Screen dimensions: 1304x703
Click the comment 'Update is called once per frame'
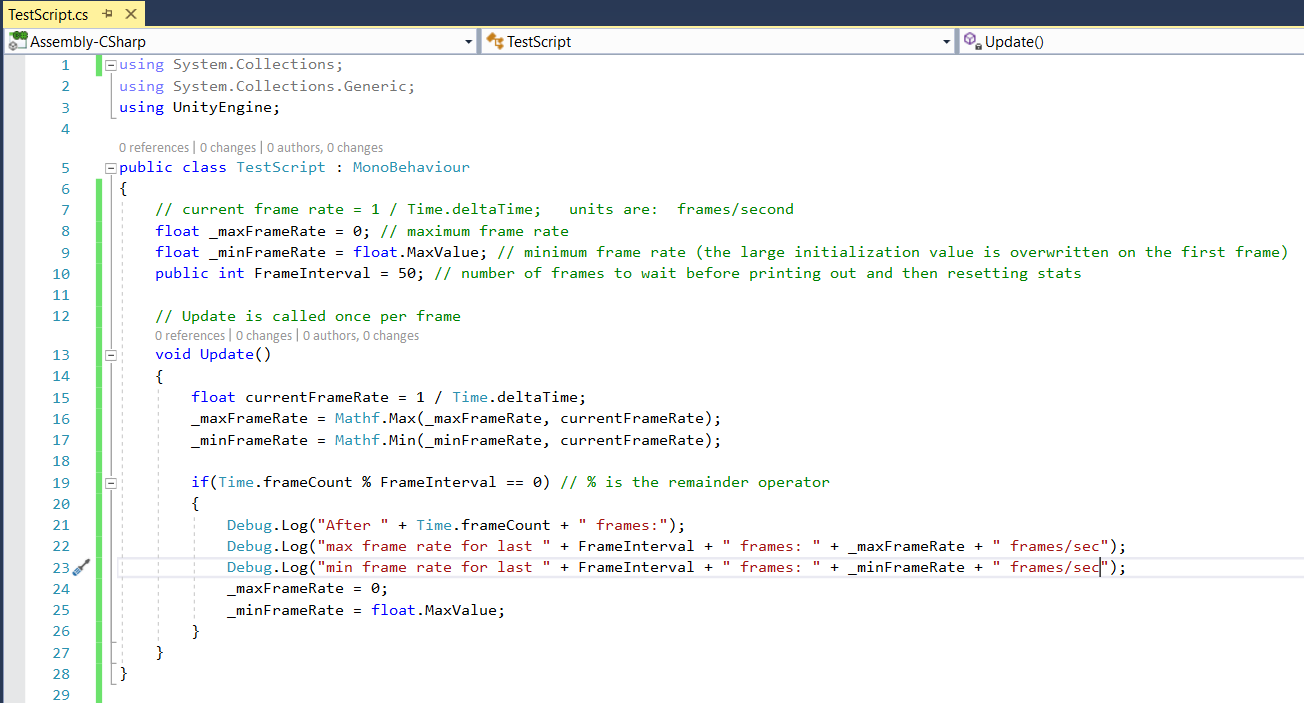tap(321, 316)
